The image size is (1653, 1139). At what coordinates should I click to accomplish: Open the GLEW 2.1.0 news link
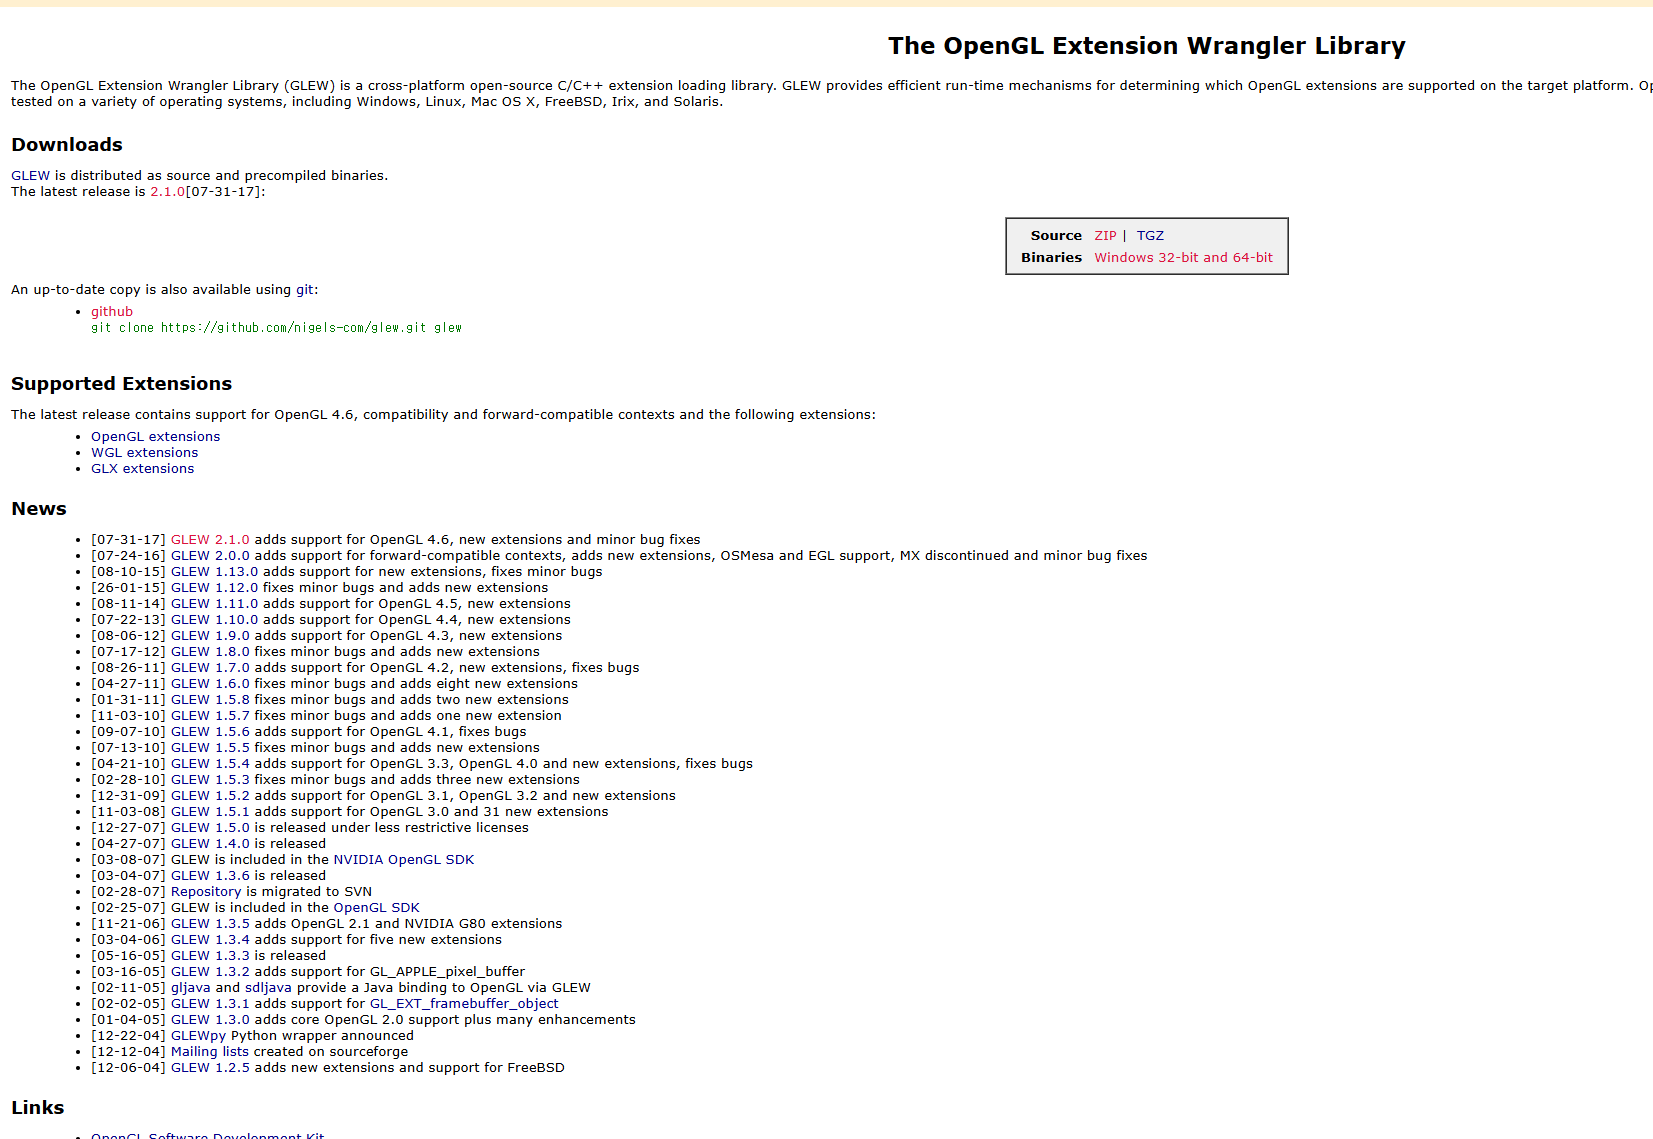pos(210,540)
